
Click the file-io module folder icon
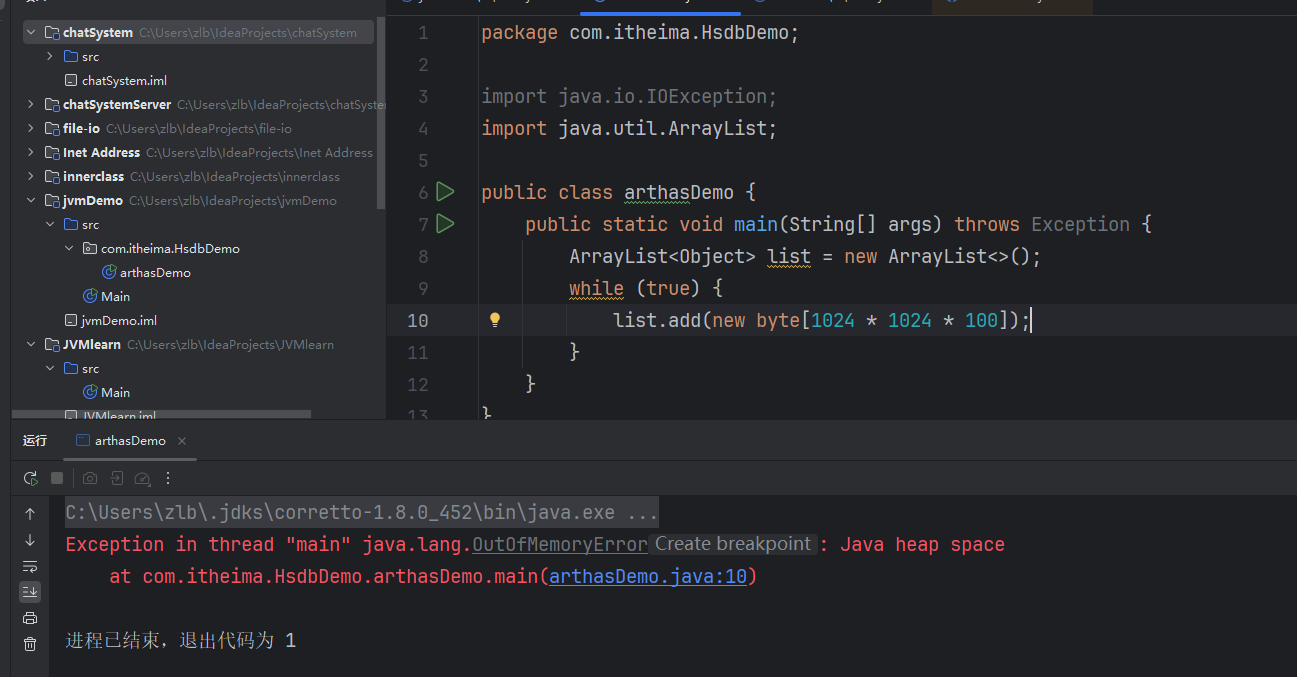coord(51,129)
